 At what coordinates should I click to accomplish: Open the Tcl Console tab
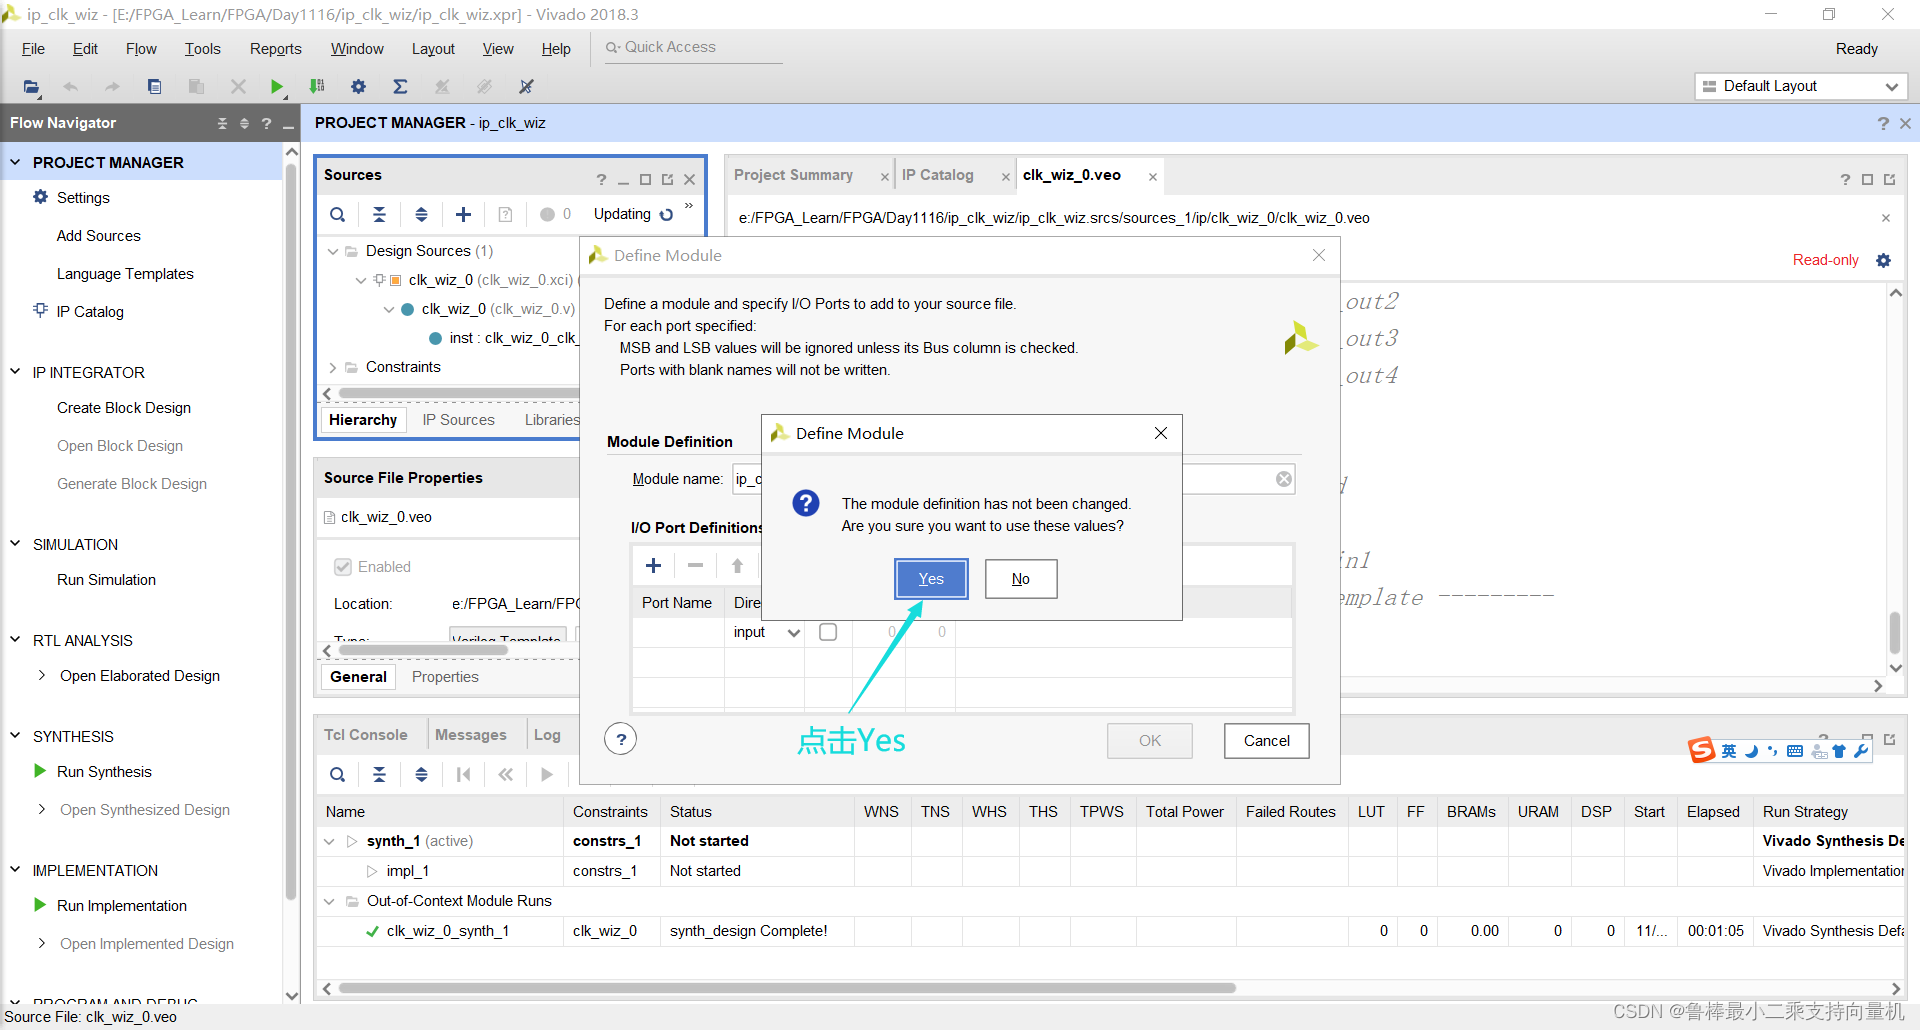pos(365,735)
